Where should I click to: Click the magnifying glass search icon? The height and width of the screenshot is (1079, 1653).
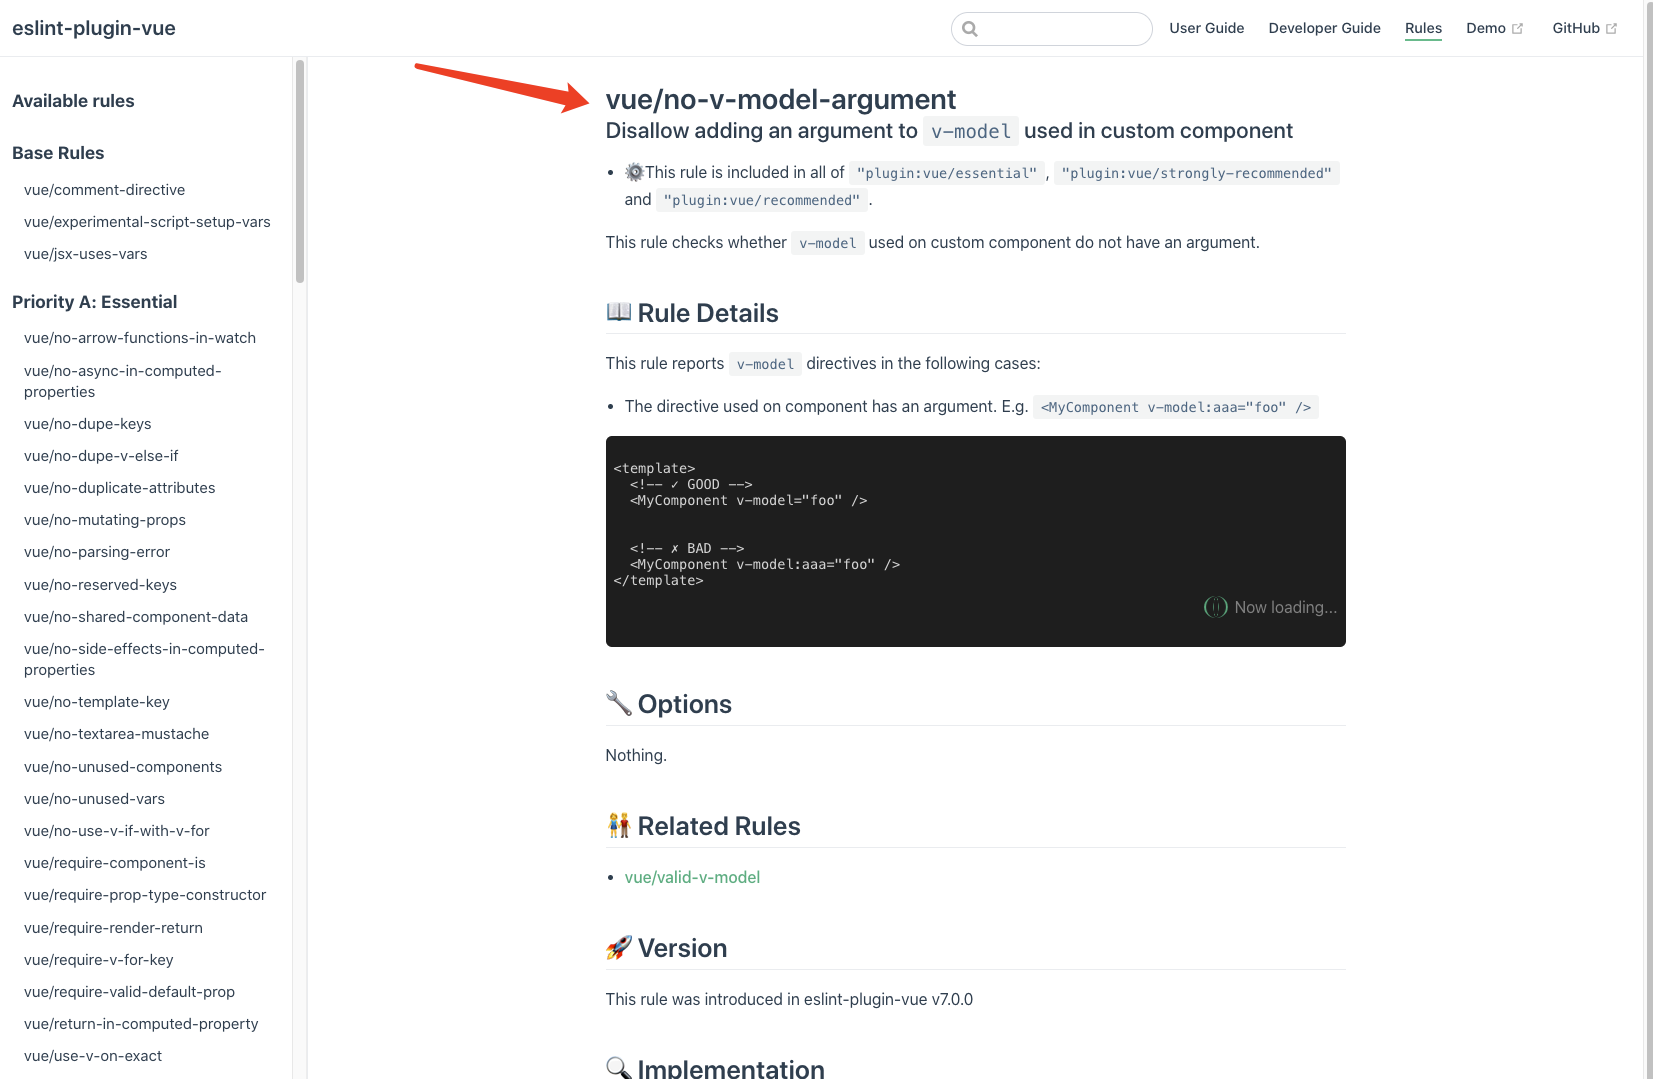tap(970, 29)
